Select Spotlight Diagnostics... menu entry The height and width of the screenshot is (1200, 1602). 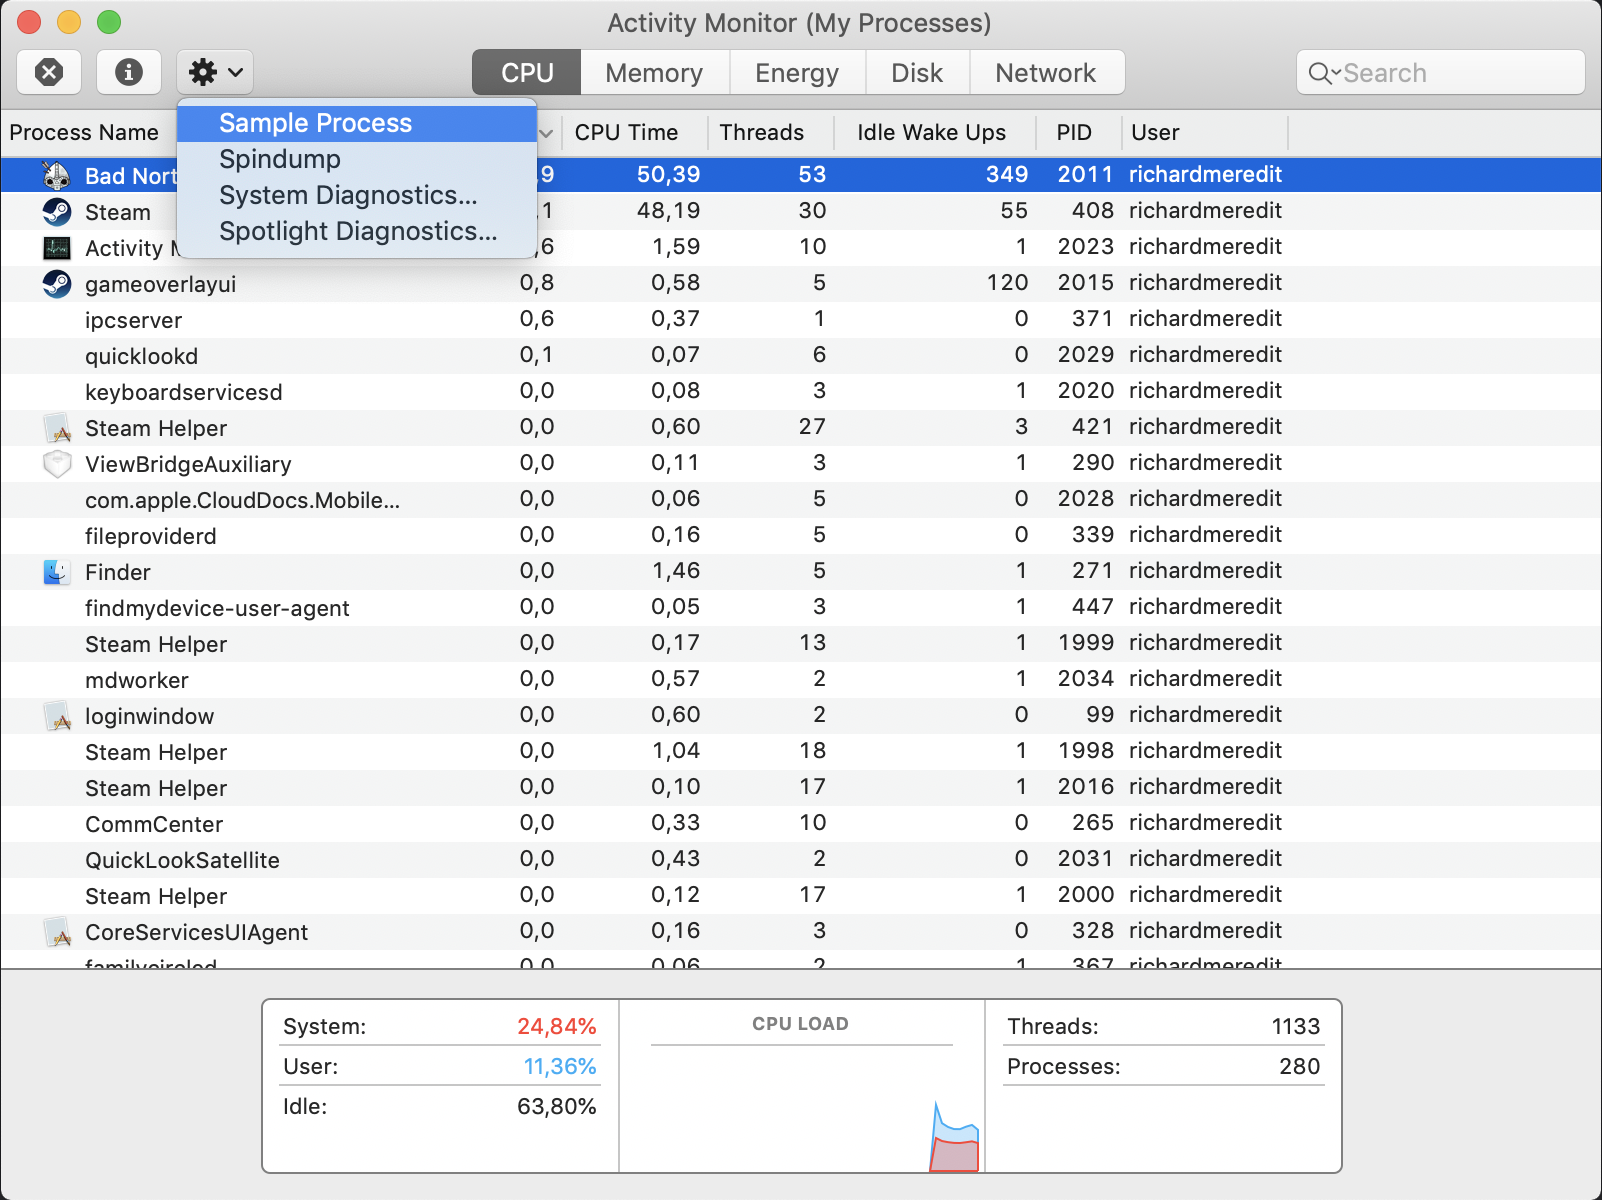357,231
